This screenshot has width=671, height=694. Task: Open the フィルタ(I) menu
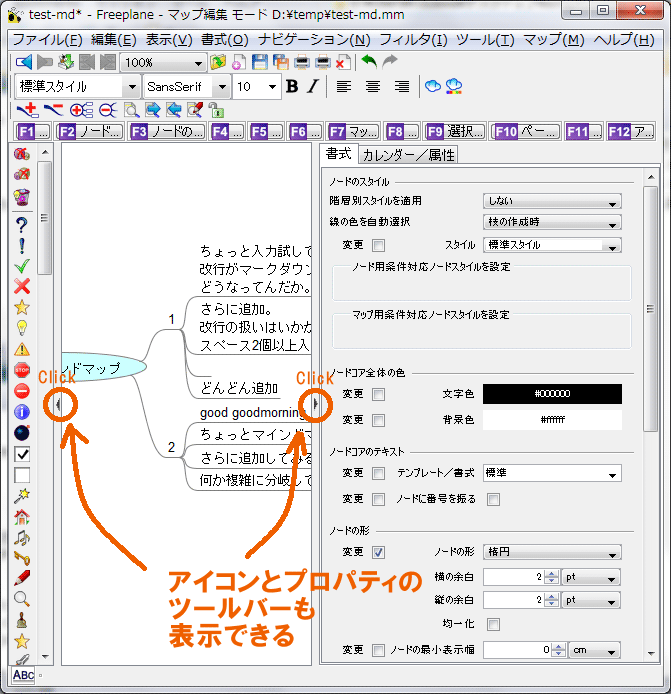coord(413,40)
